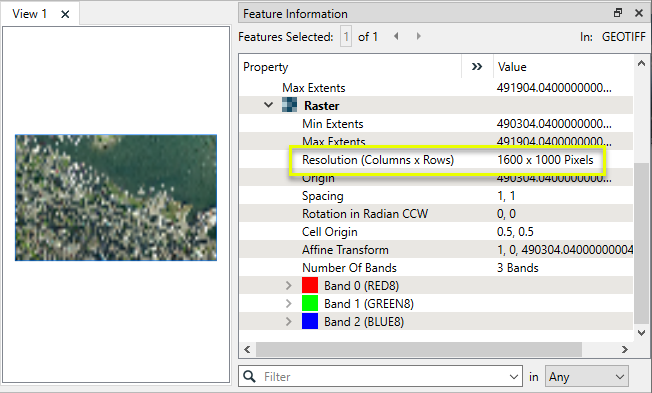Open the Filter history dropdown arrow
The image size is (652, 393).
514,377
